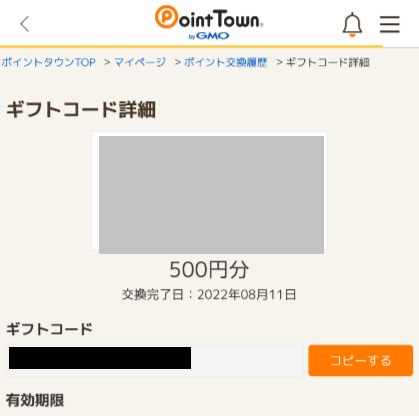Click the white frame around the gift image
Viewport: 419px width, 416px height.
[x=209, y=134]
